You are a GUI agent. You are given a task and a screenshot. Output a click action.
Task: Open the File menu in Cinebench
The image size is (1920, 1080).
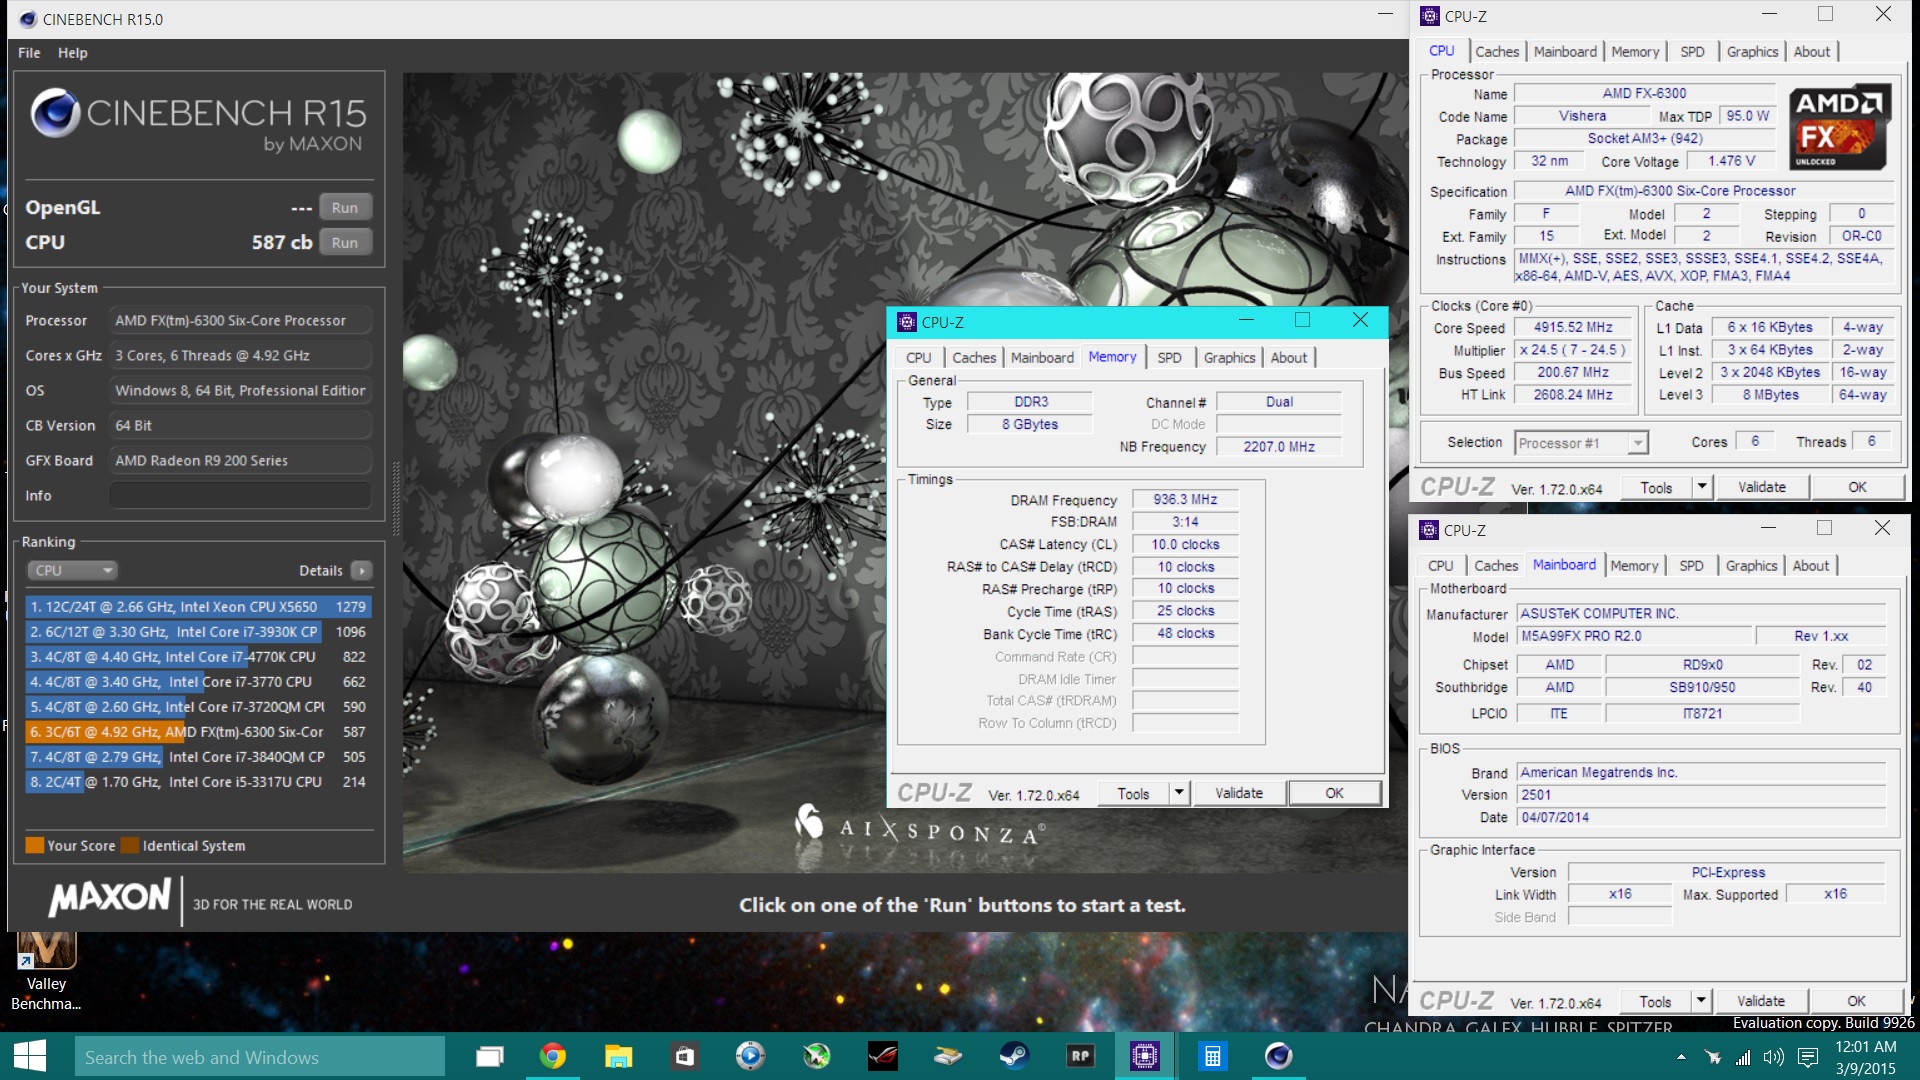[x=29, y=53]
